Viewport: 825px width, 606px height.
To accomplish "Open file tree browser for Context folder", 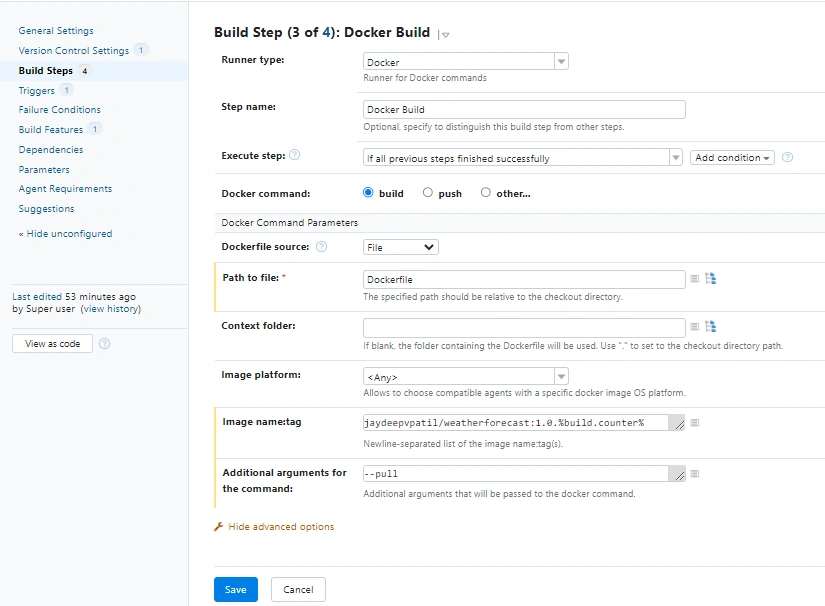I will pyautogui.click(x=710, y=327).
